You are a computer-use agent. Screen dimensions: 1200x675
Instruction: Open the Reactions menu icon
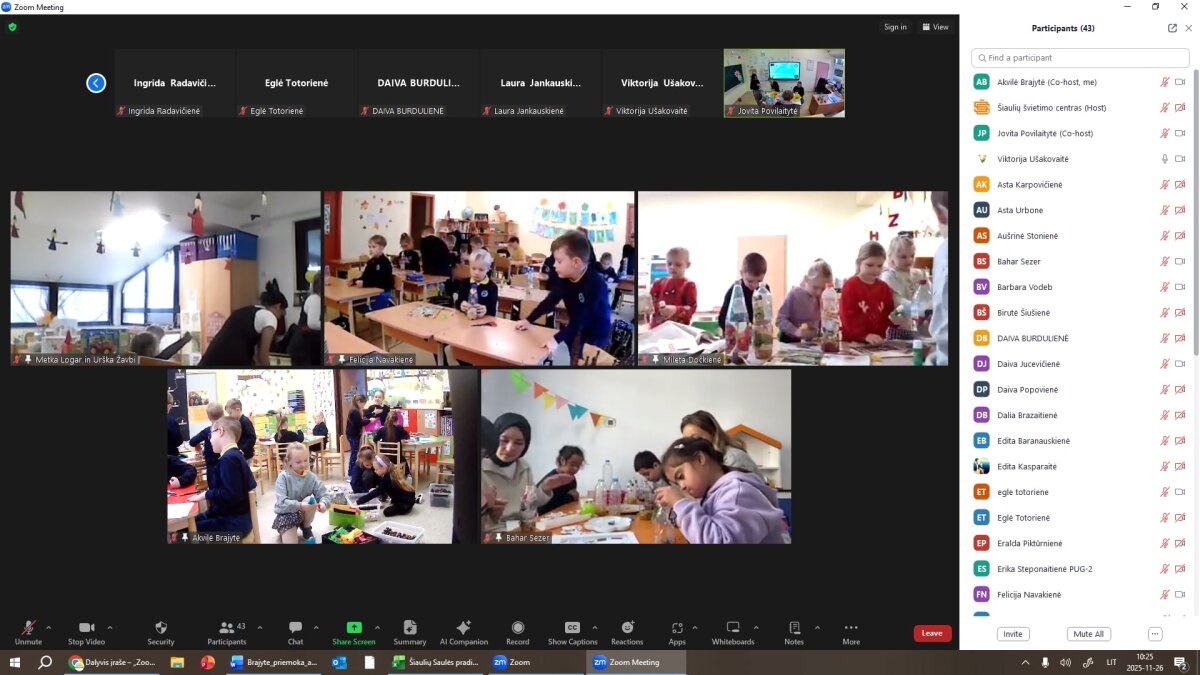[627, 628]
